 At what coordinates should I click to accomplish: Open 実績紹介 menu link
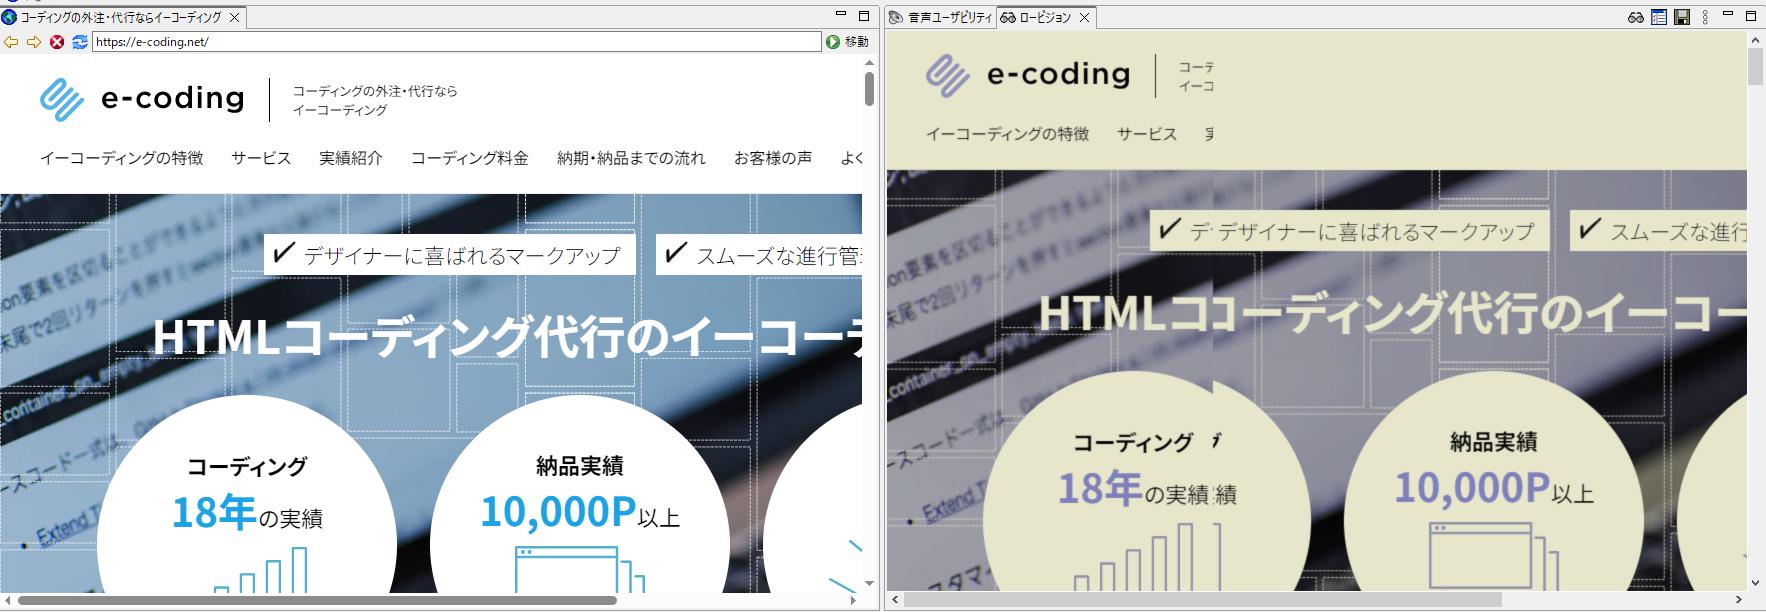click(351, 158)
